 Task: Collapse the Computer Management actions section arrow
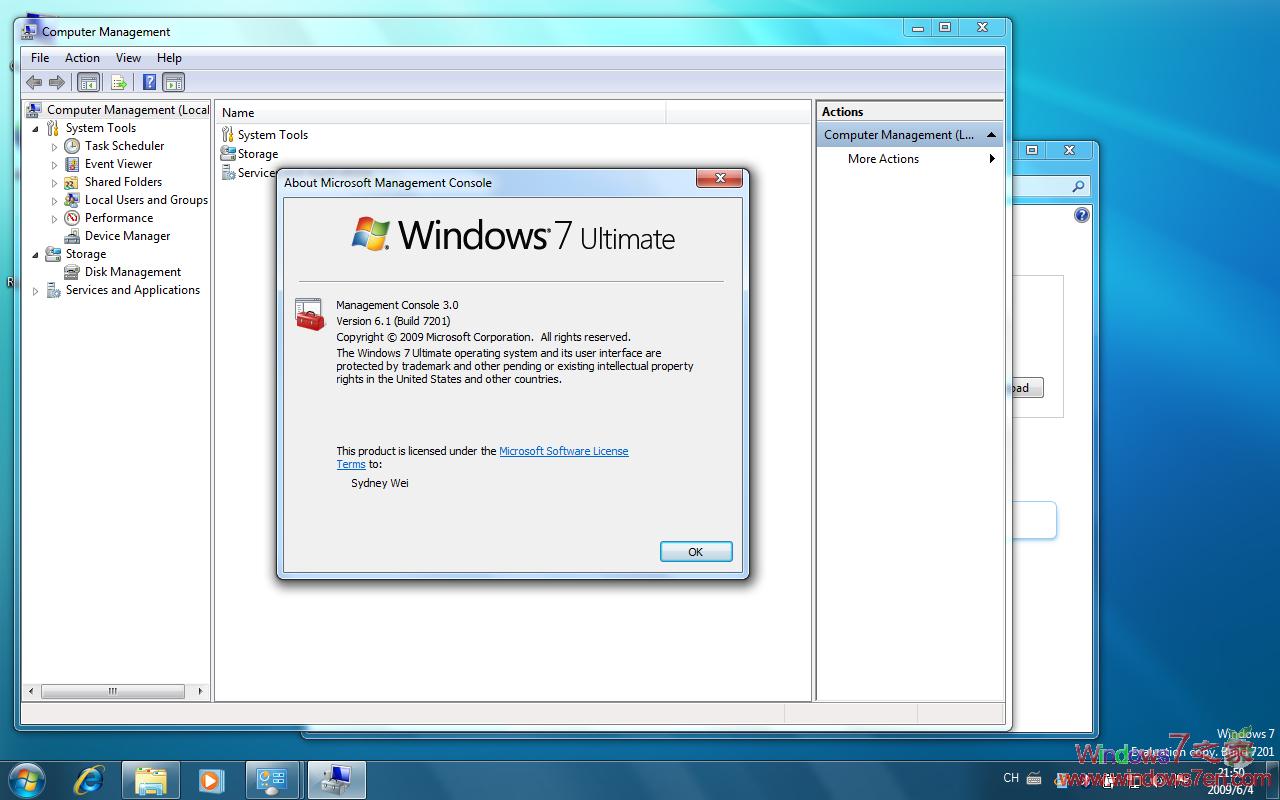[x=991, y=135]
